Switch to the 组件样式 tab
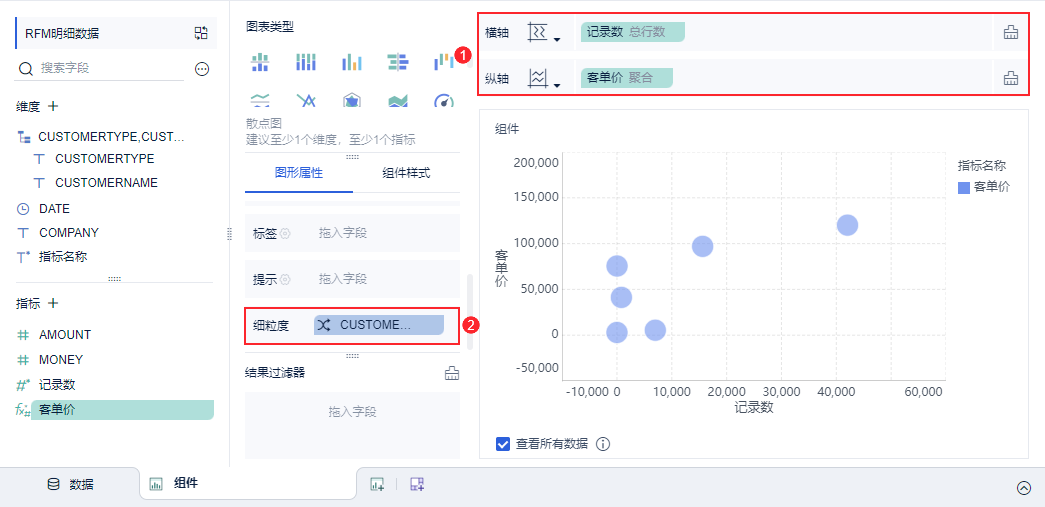The image size is (1045, 507). tap(406, 173)
